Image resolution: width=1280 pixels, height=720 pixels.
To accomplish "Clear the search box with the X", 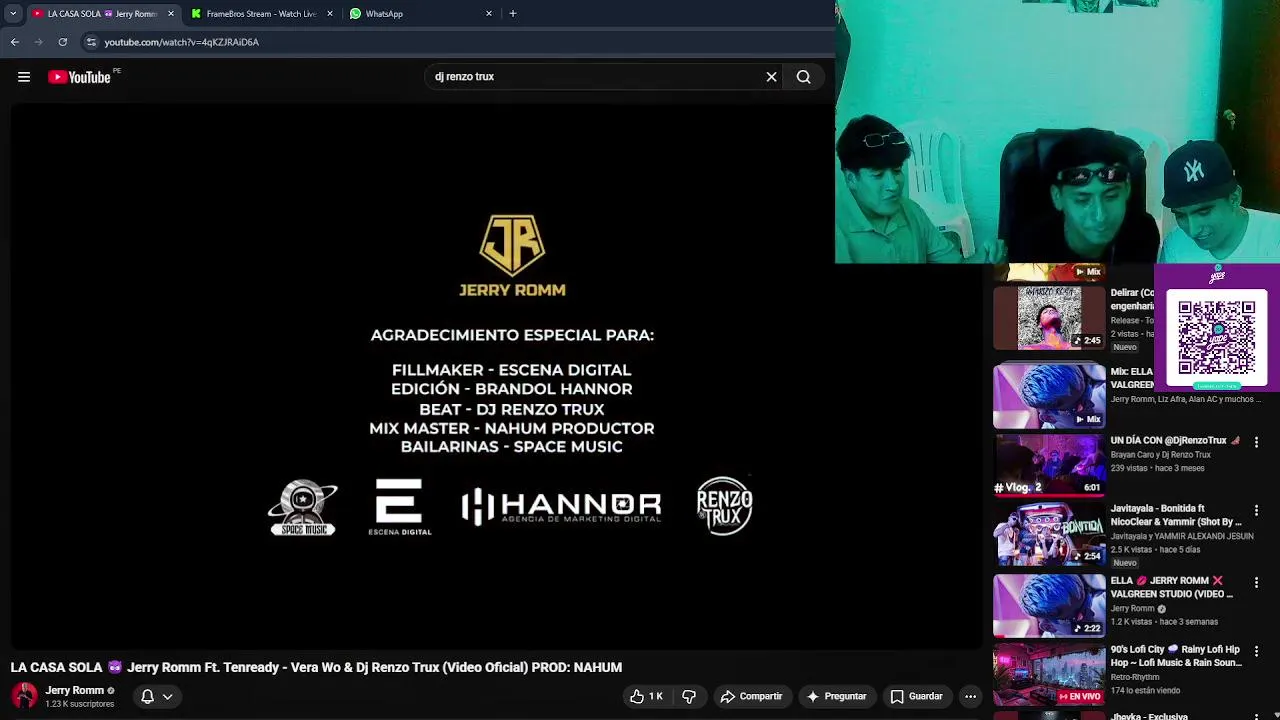I will 771,77.
